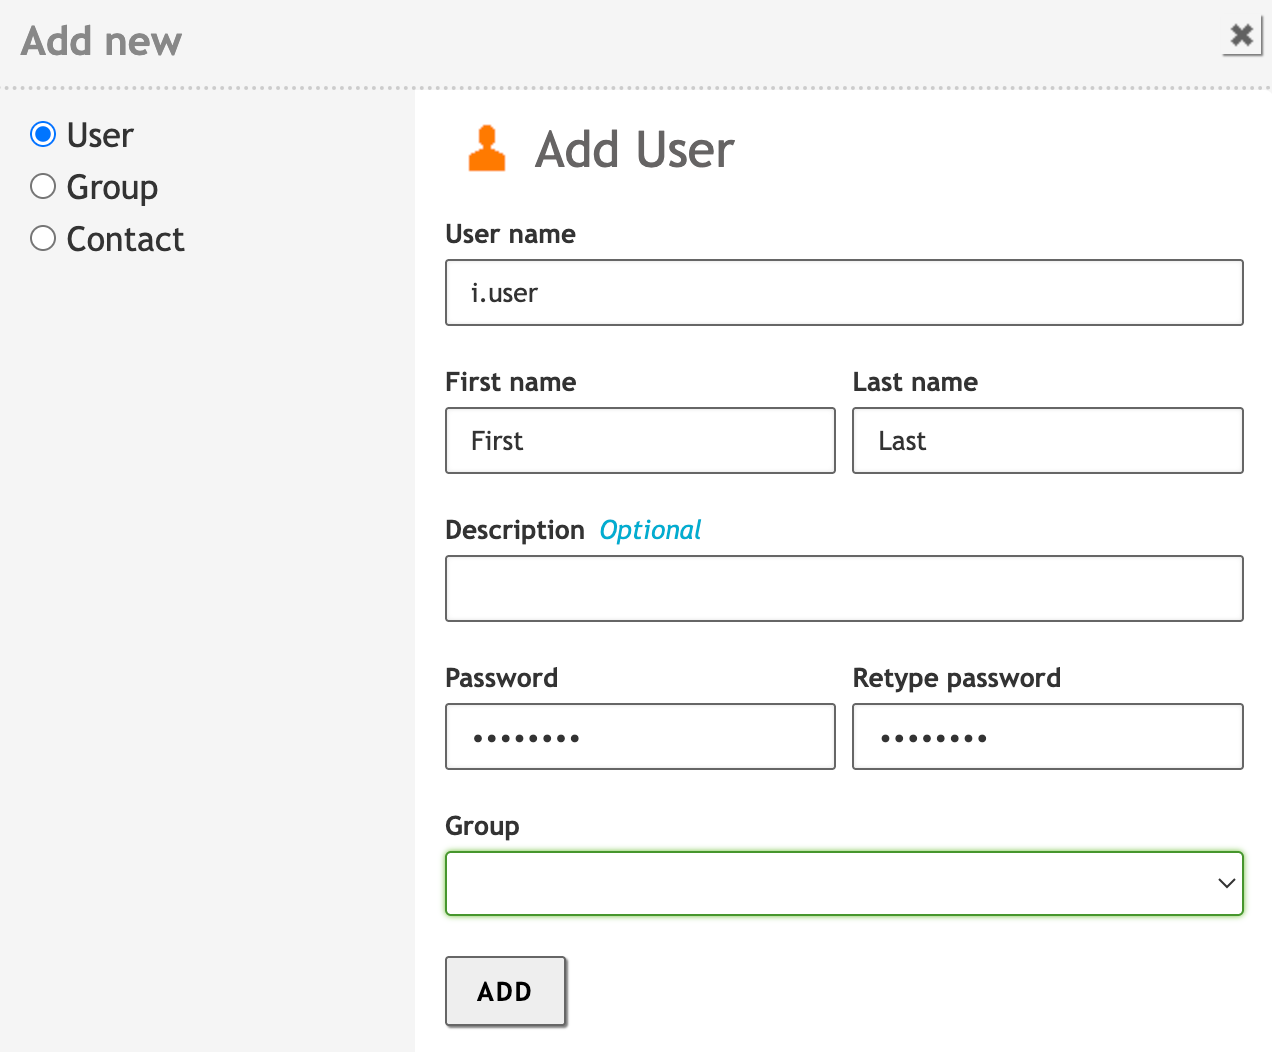Screen dimensions: 1272x1052
Task: Click the Description field label
Action: 514,530
